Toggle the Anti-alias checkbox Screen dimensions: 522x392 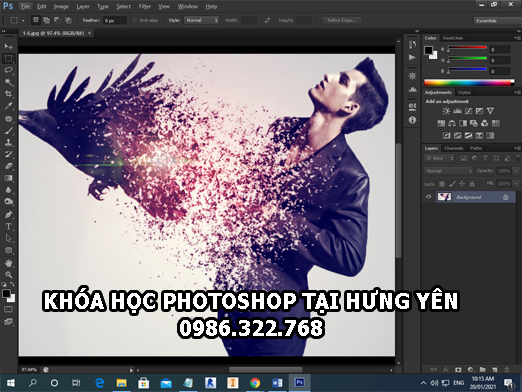click(x=134, y=20)
